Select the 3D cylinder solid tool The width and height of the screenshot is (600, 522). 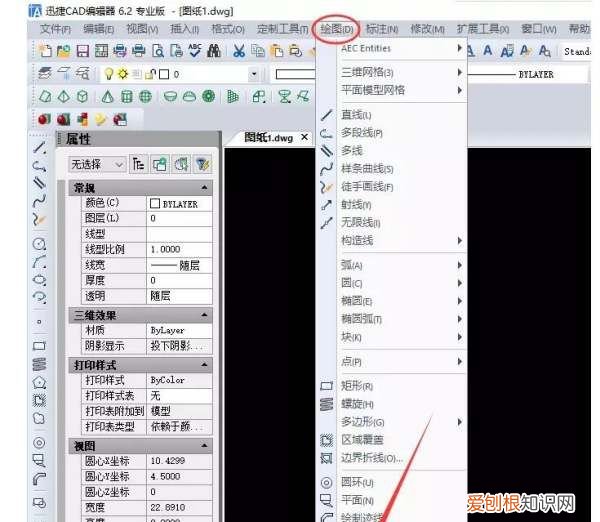(127, 96)
